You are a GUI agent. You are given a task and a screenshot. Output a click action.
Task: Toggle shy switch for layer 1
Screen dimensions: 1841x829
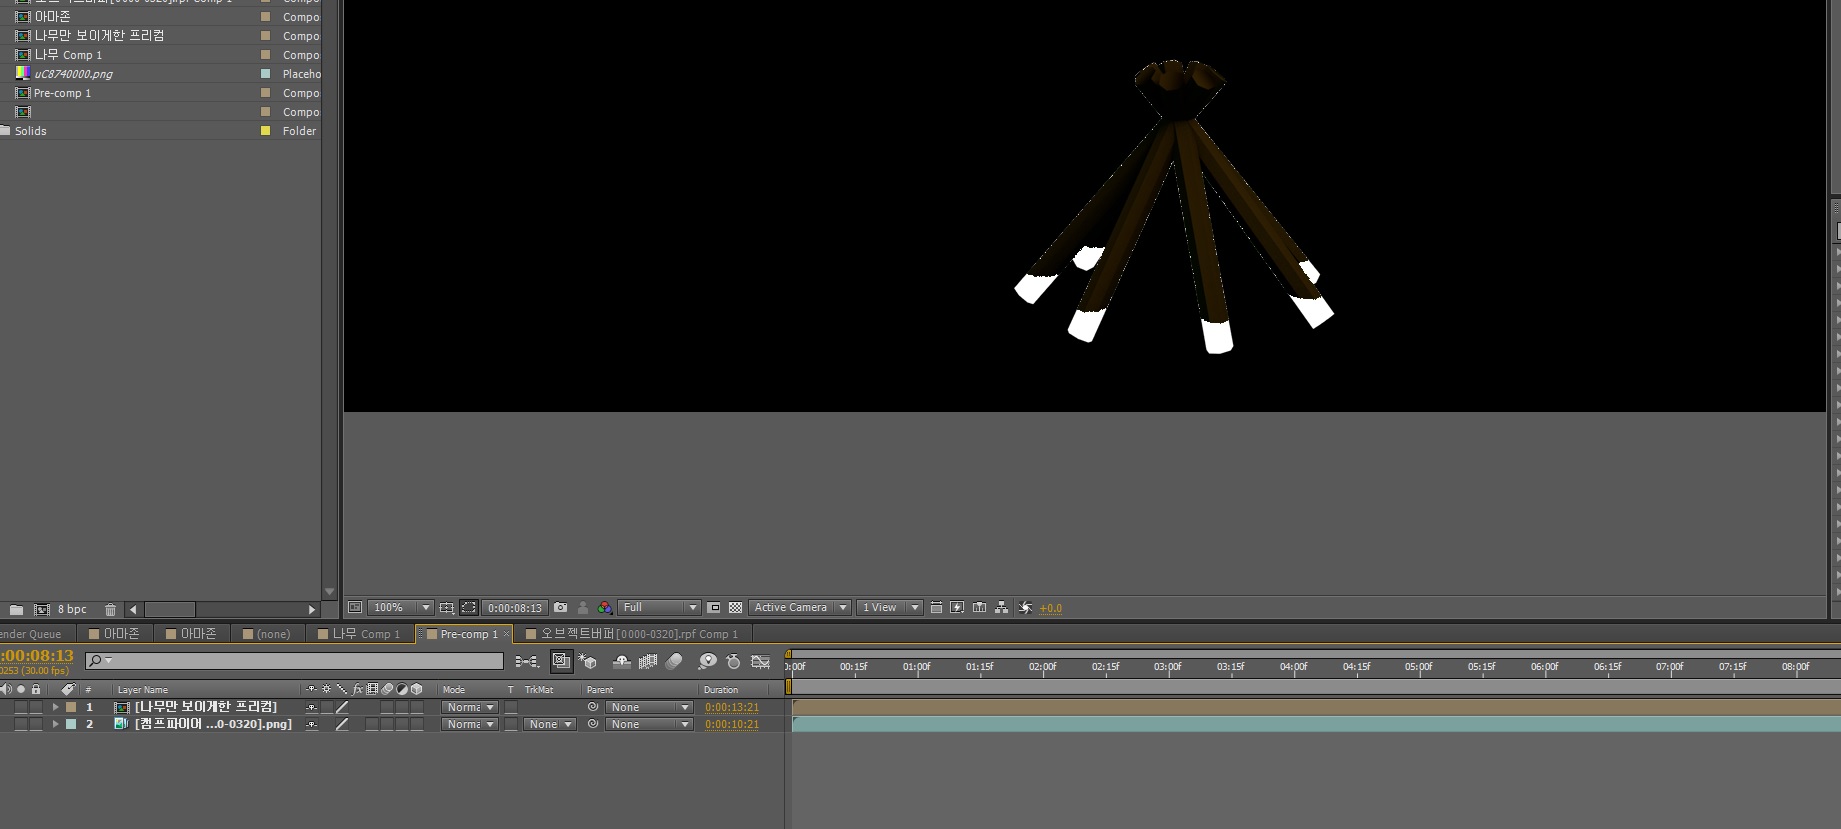click(x=311, y=707)
